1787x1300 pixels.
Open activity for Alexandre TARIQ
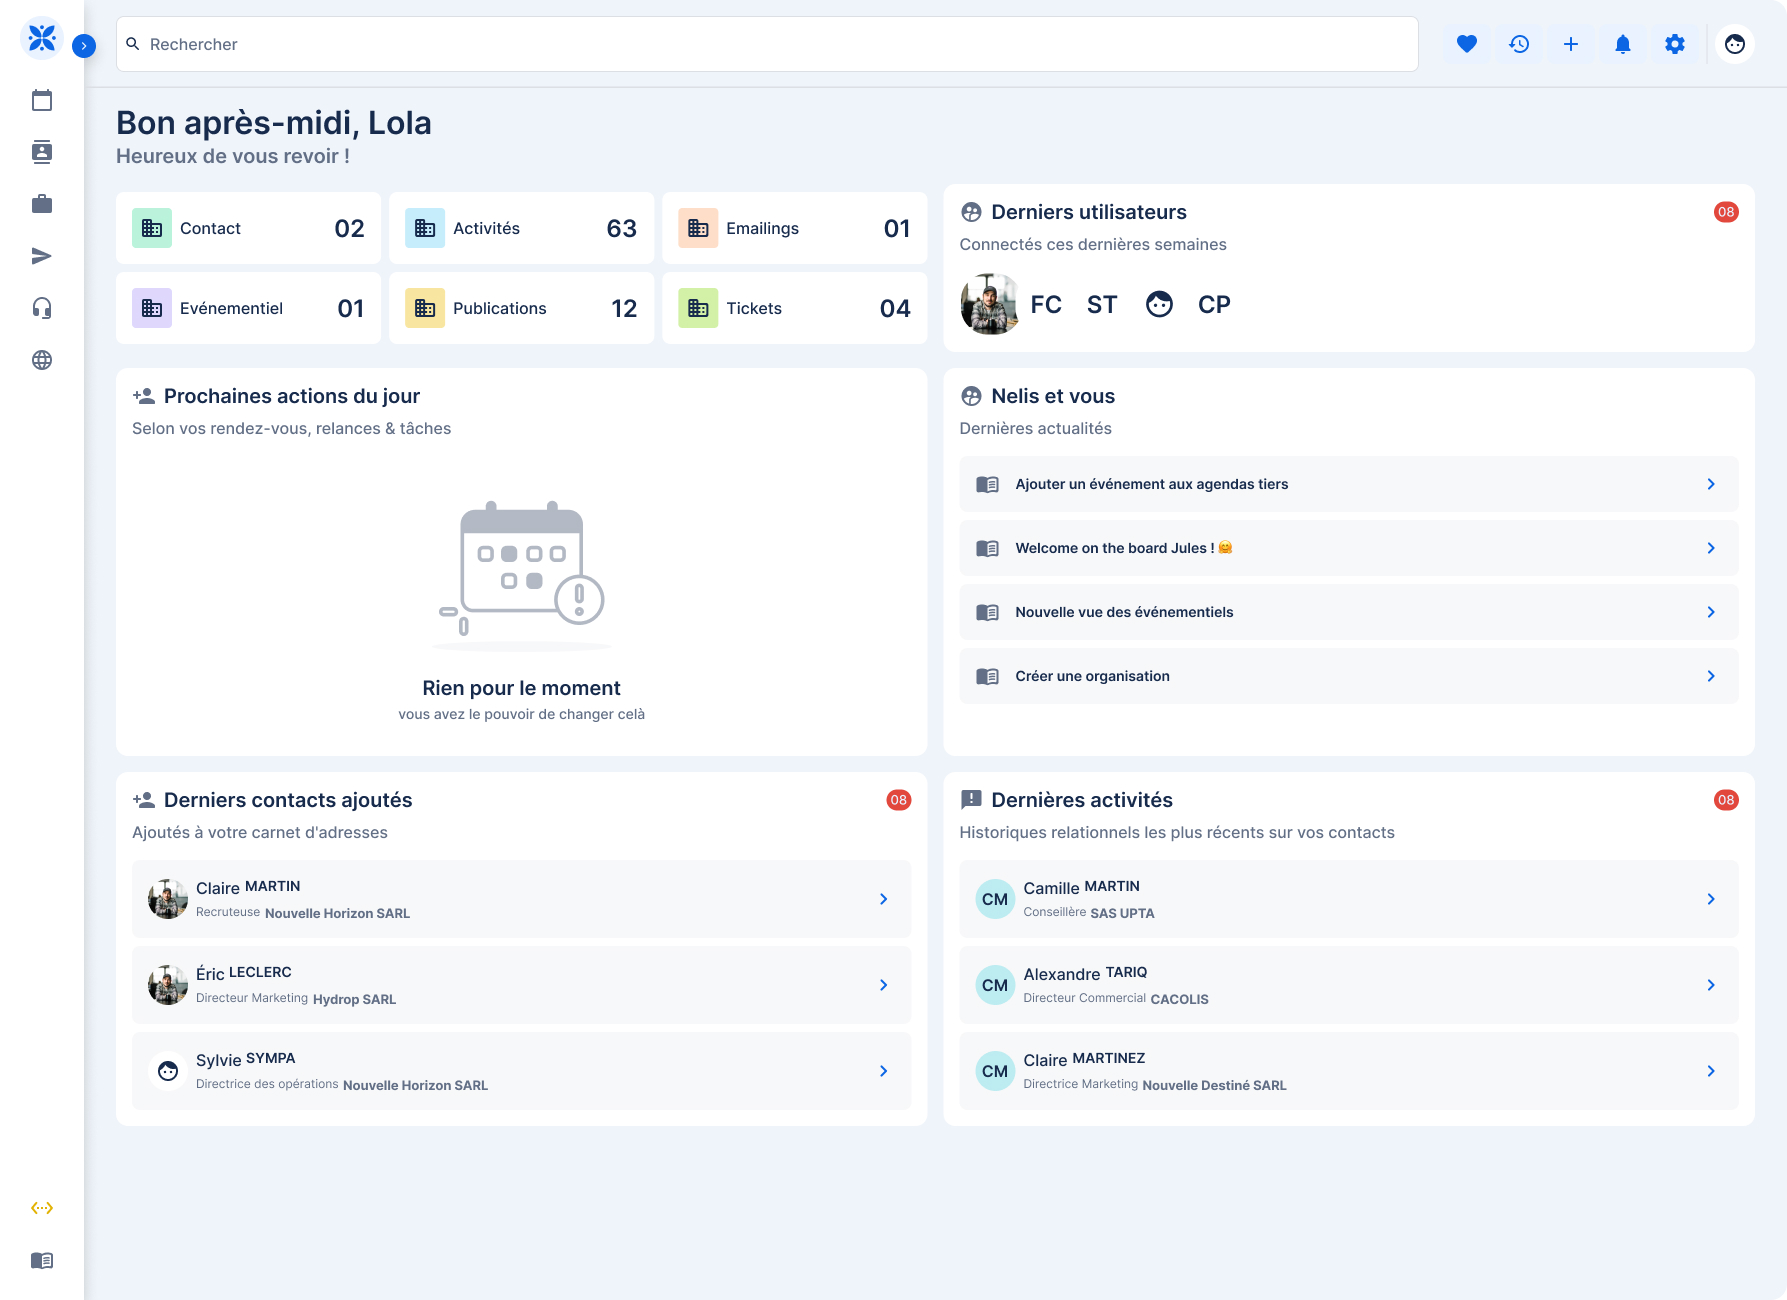[1349, 985]
